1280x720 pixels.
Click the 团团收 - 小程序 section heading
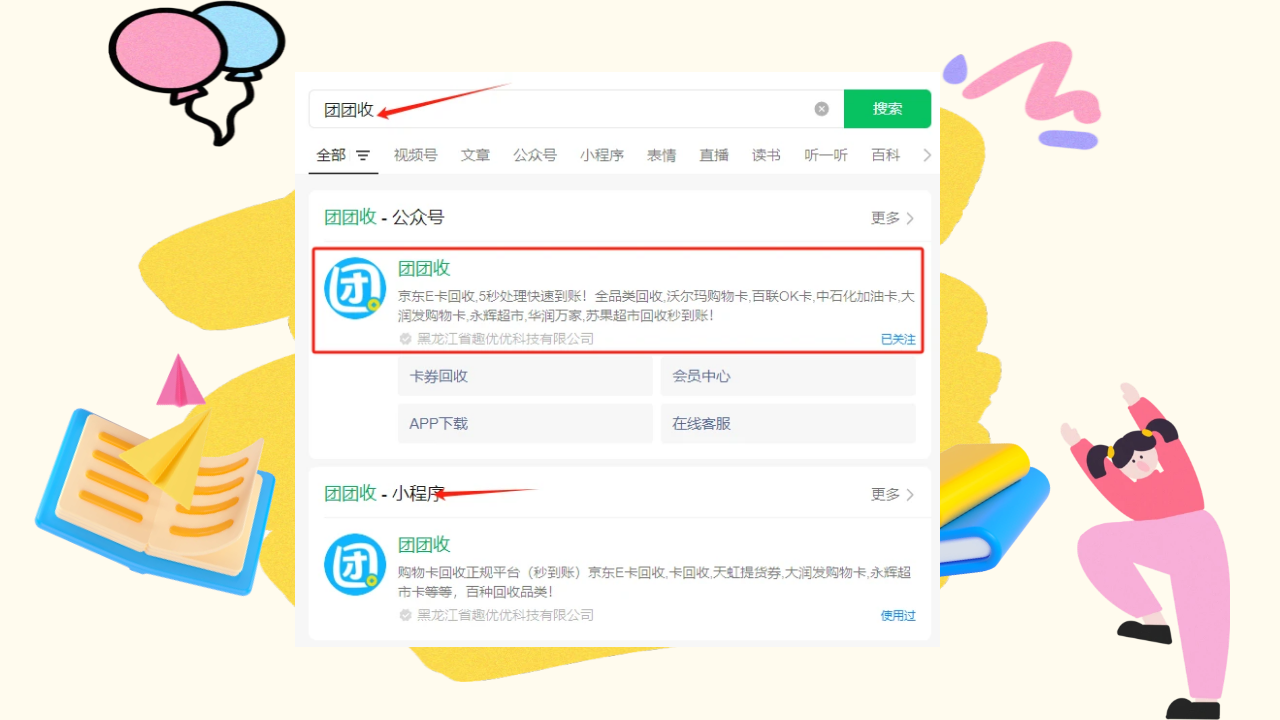[384, 493]
